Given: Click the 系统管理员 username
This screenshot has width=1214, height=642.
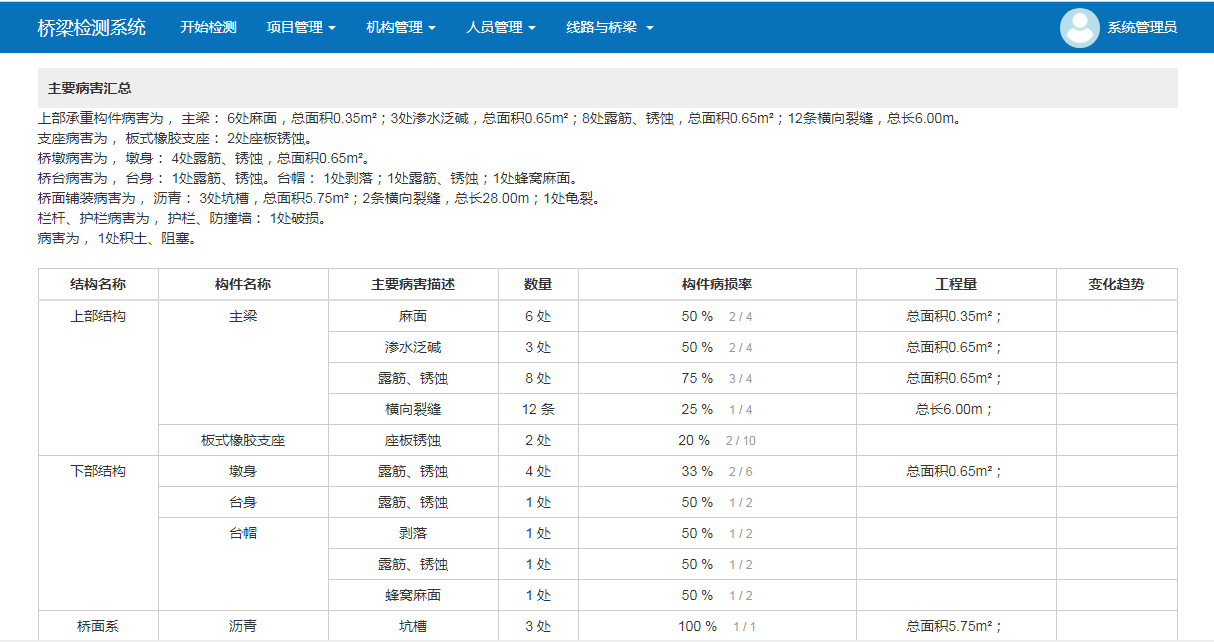Looking at the screenshot, I should 1142,28.
